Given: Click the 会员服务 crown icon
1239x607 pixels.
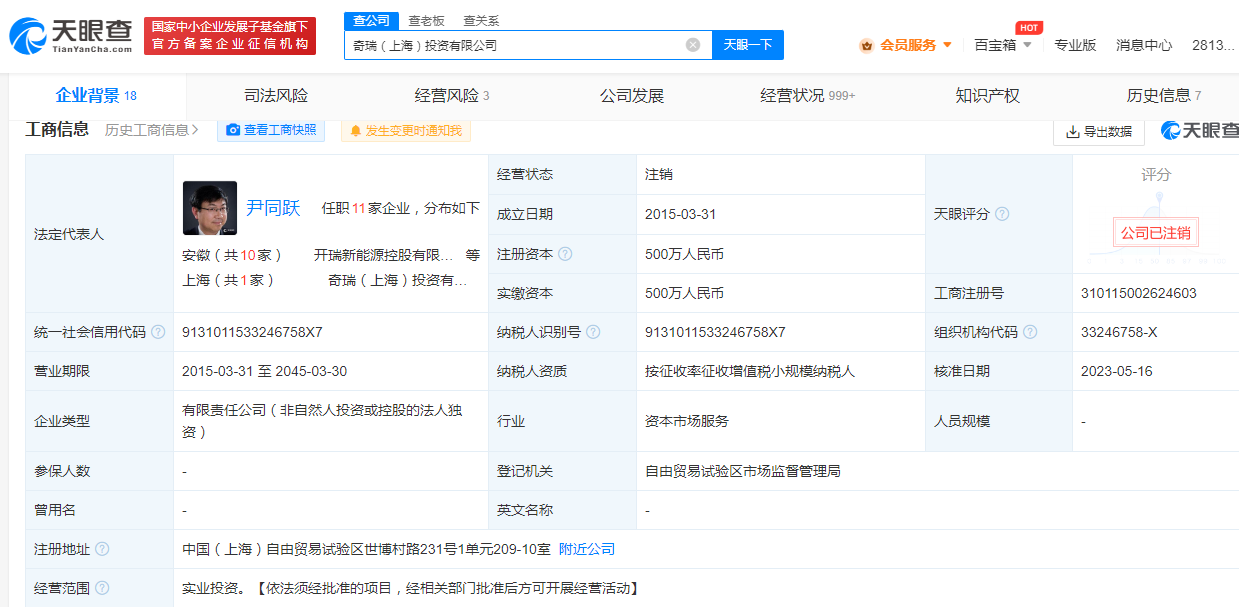Looking at the screenshot, I should [867, 45].
